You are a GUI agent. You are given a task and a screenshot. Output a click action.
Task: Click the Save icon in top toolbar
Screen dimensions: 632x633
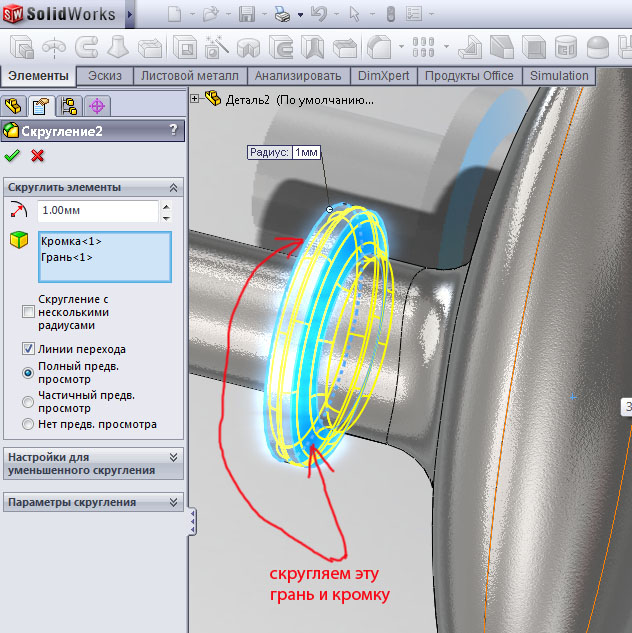246,14
